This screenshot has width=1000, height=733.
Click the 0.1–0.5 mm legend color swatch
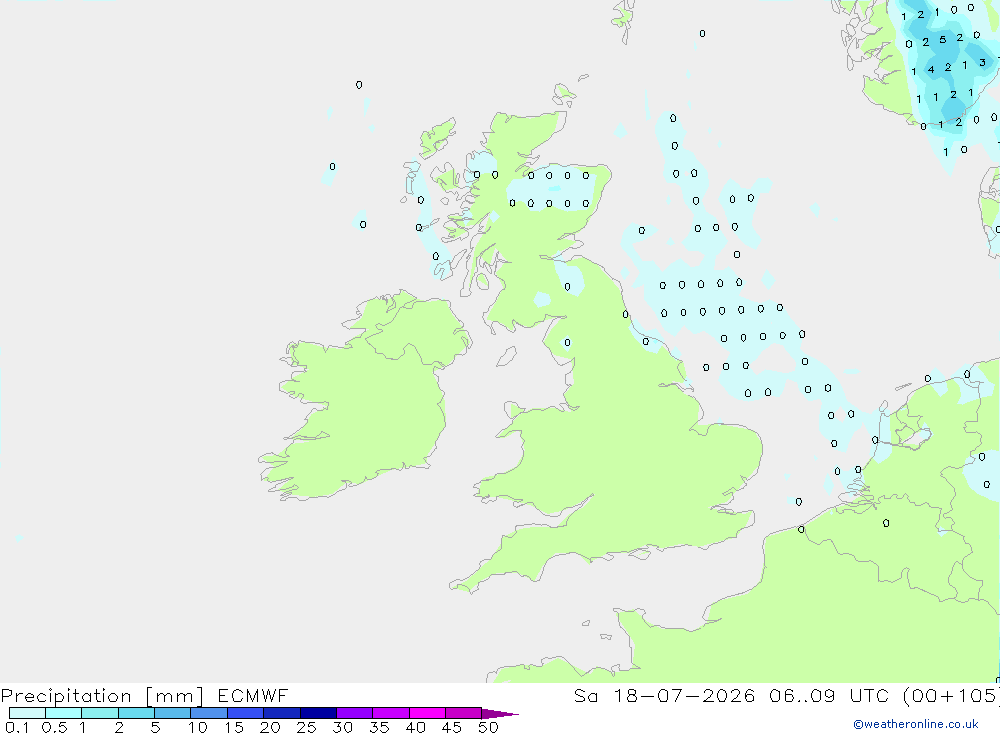coord(27,713)
